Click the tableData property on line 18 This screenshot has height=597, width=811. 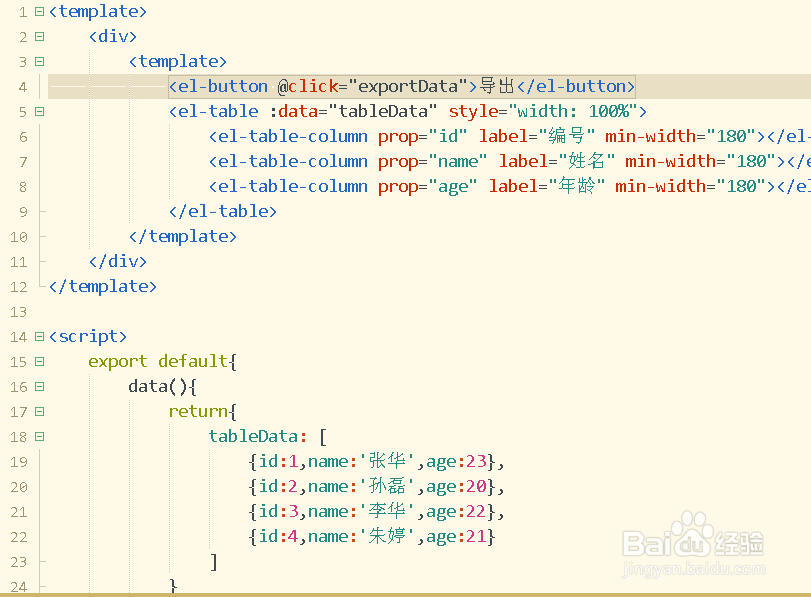tap(253, 436)
